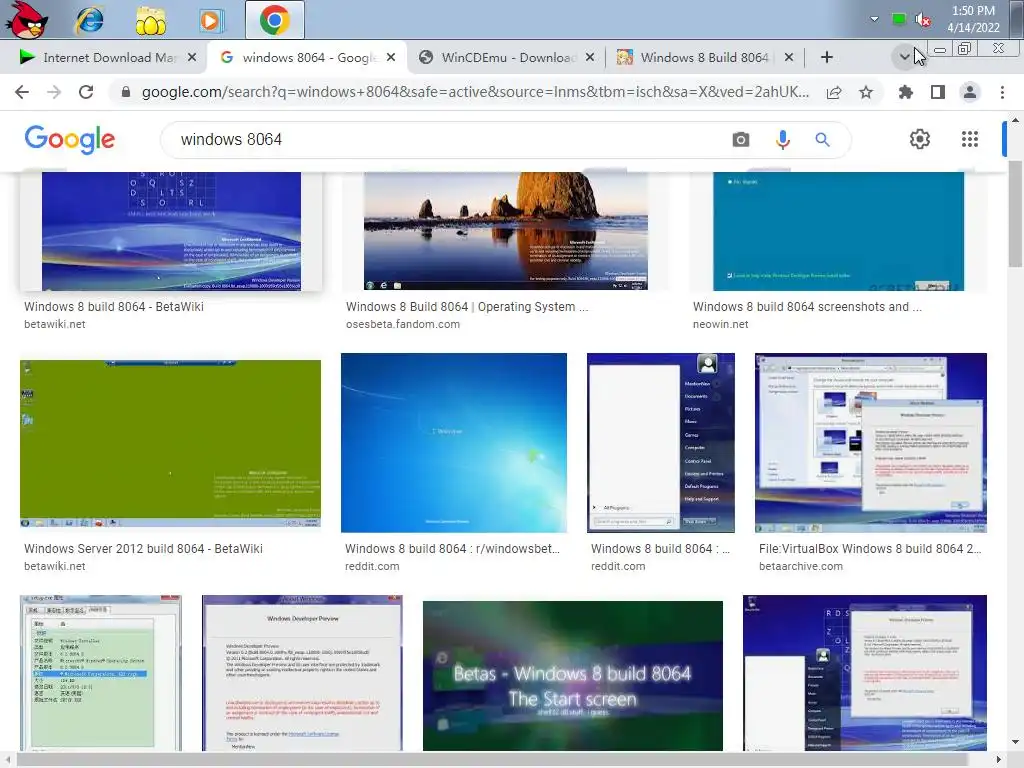Start voice search with microphone
This screenshot has width=1024, height=768.
tap(782, 140)
